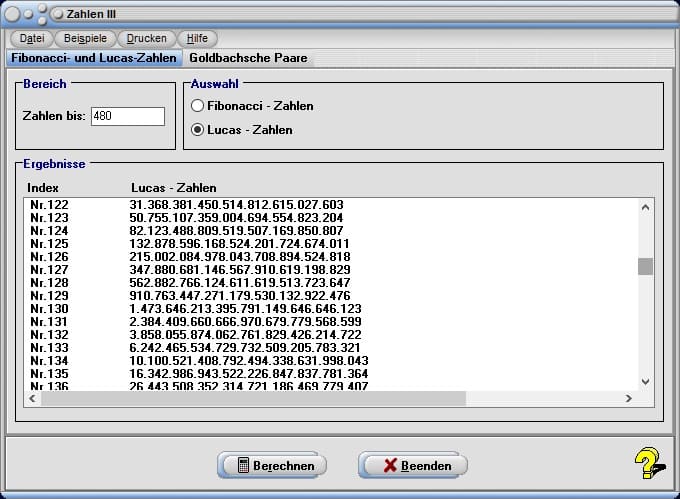Click the horizontal scroll left arrow
The width and height of the screenshot is (680, 499).
tap(33, 398)
